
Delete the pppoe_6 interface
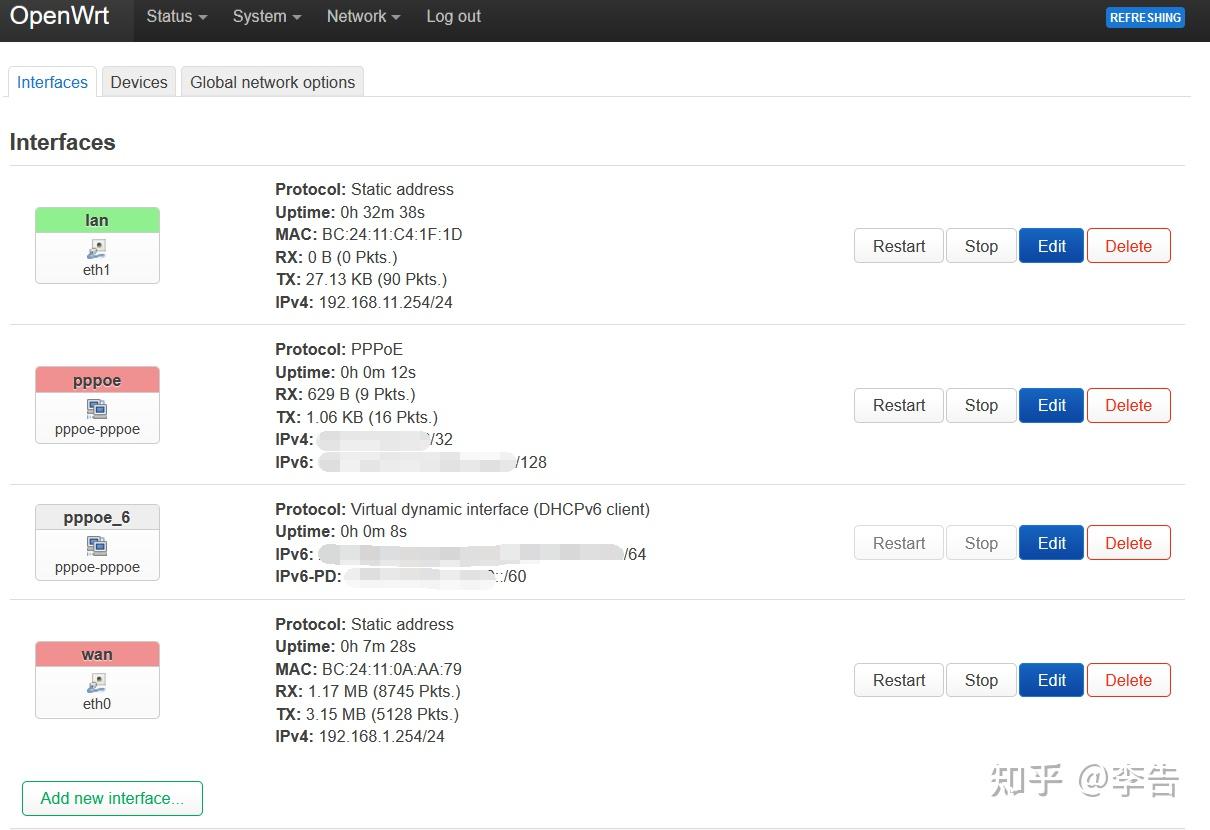tap(1128, 542)
